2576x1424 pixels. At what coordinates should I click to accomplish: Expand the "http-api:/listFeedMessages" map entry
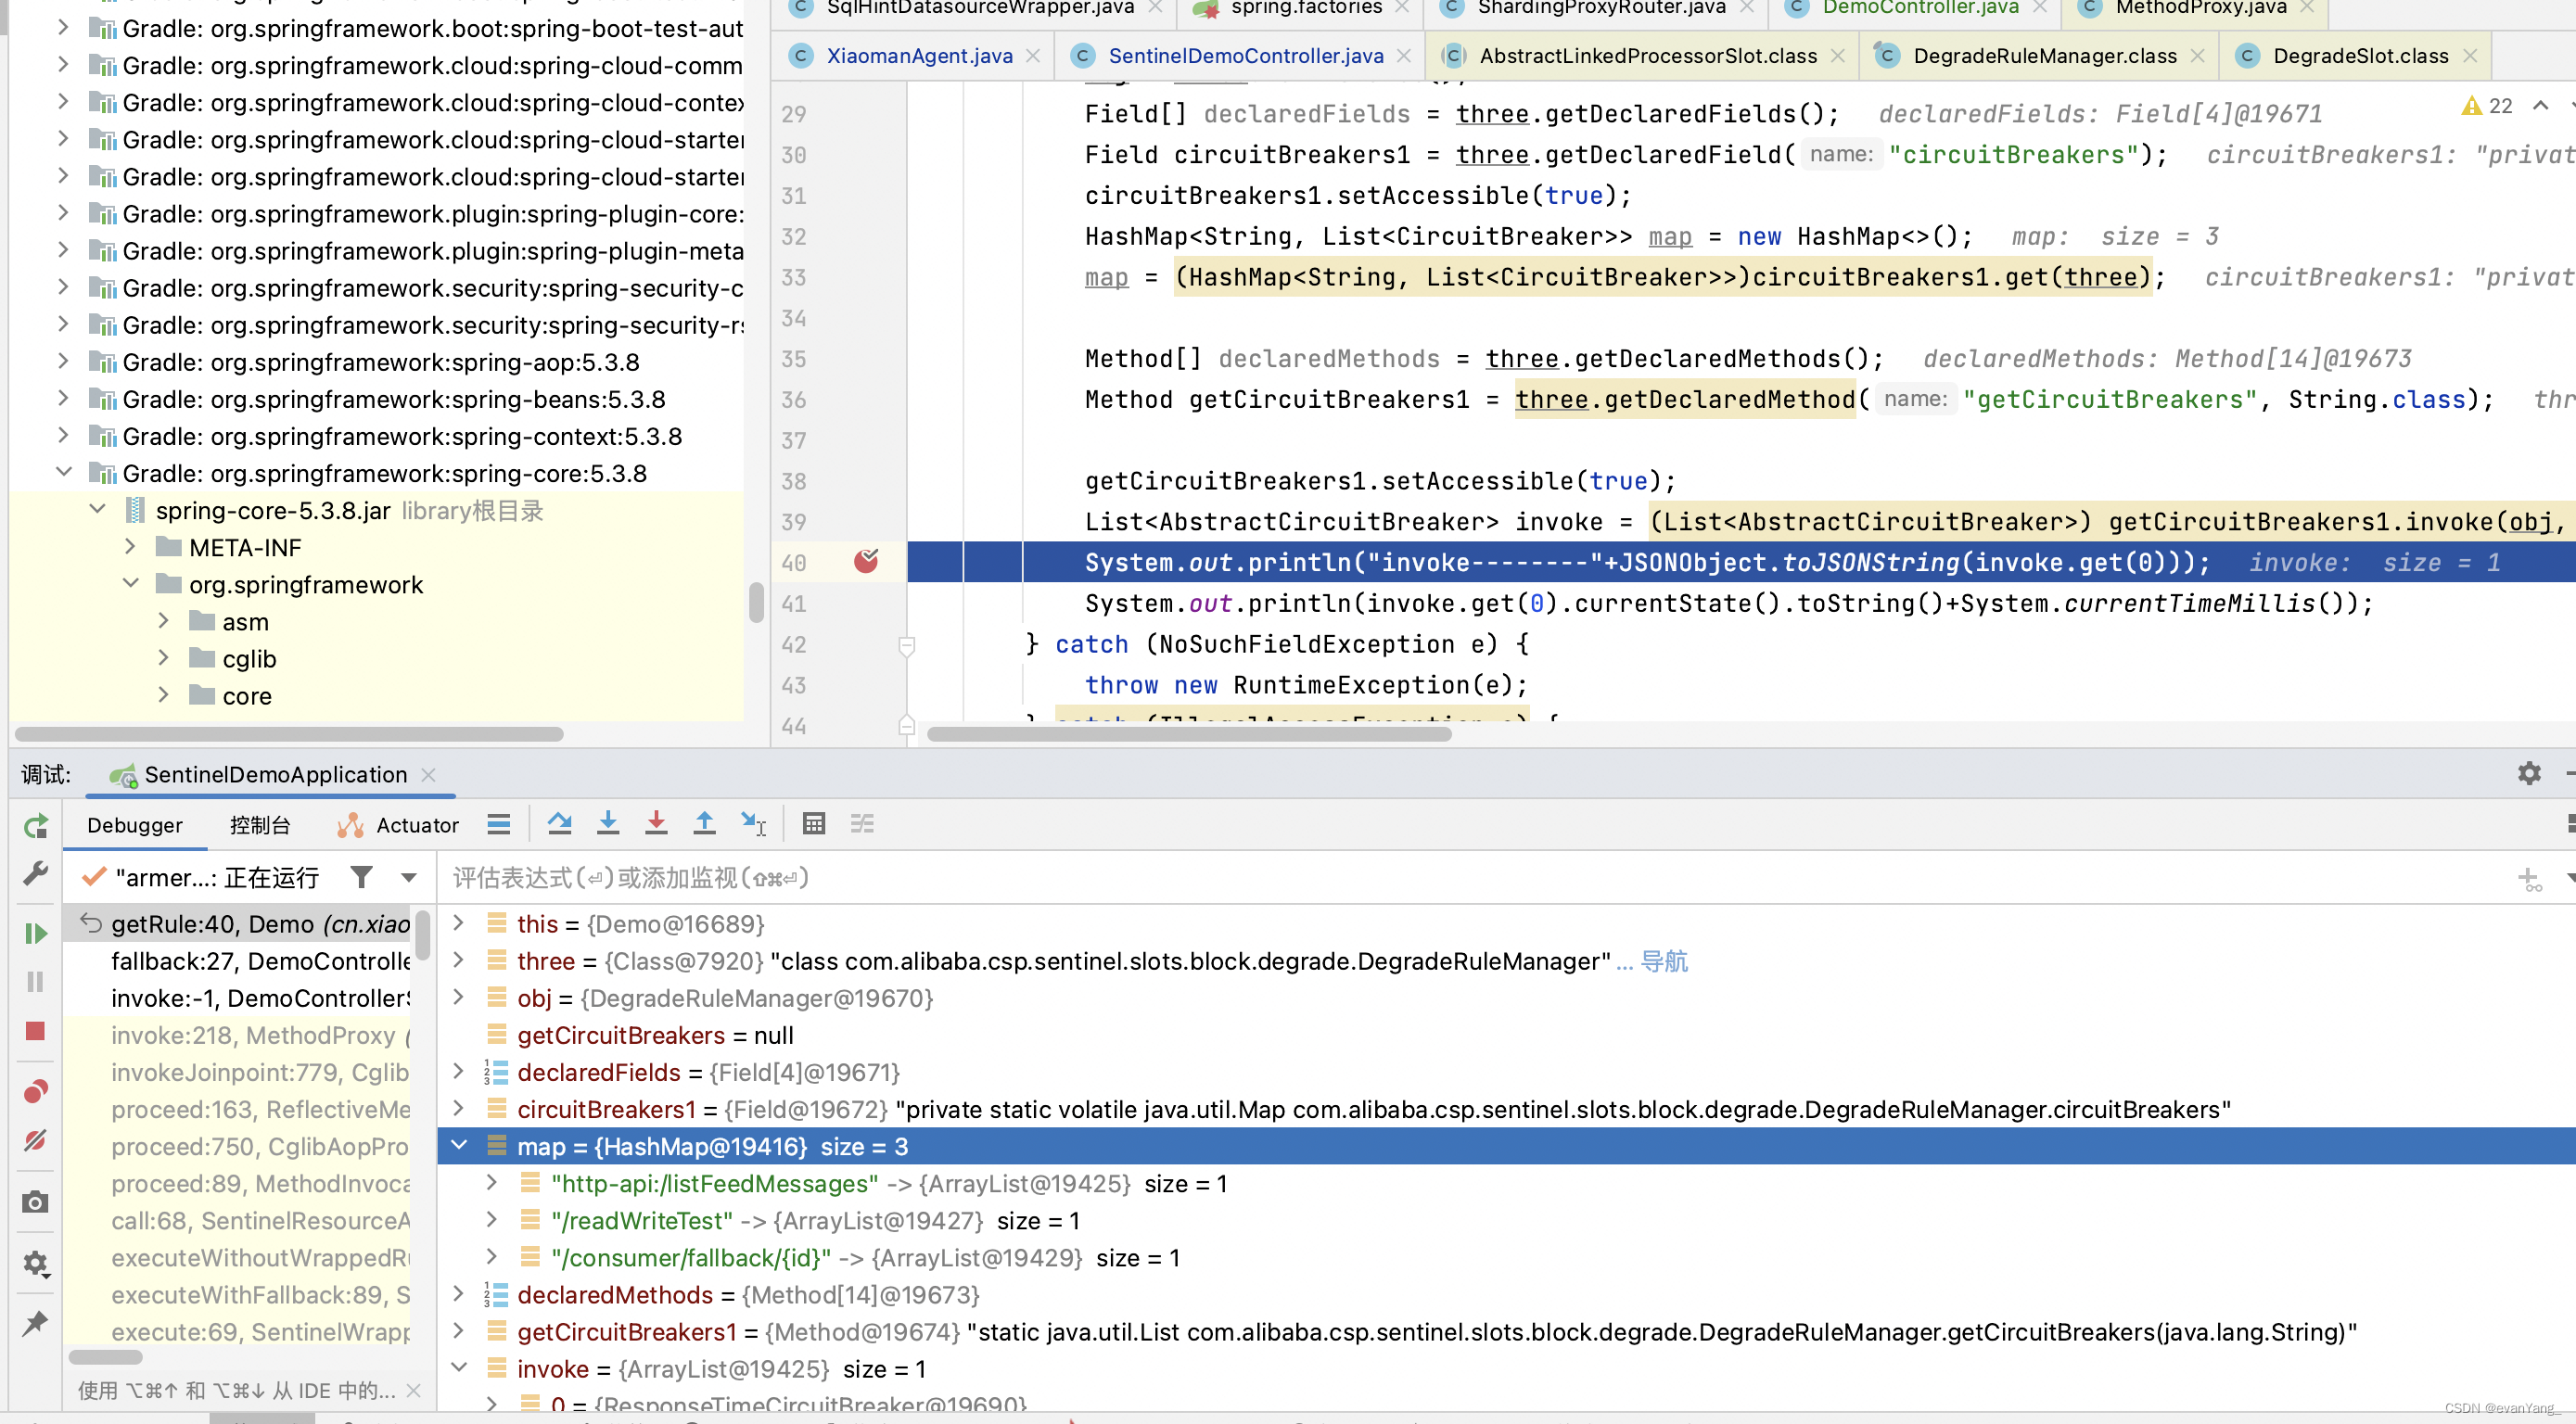(x=491, y=1182)
